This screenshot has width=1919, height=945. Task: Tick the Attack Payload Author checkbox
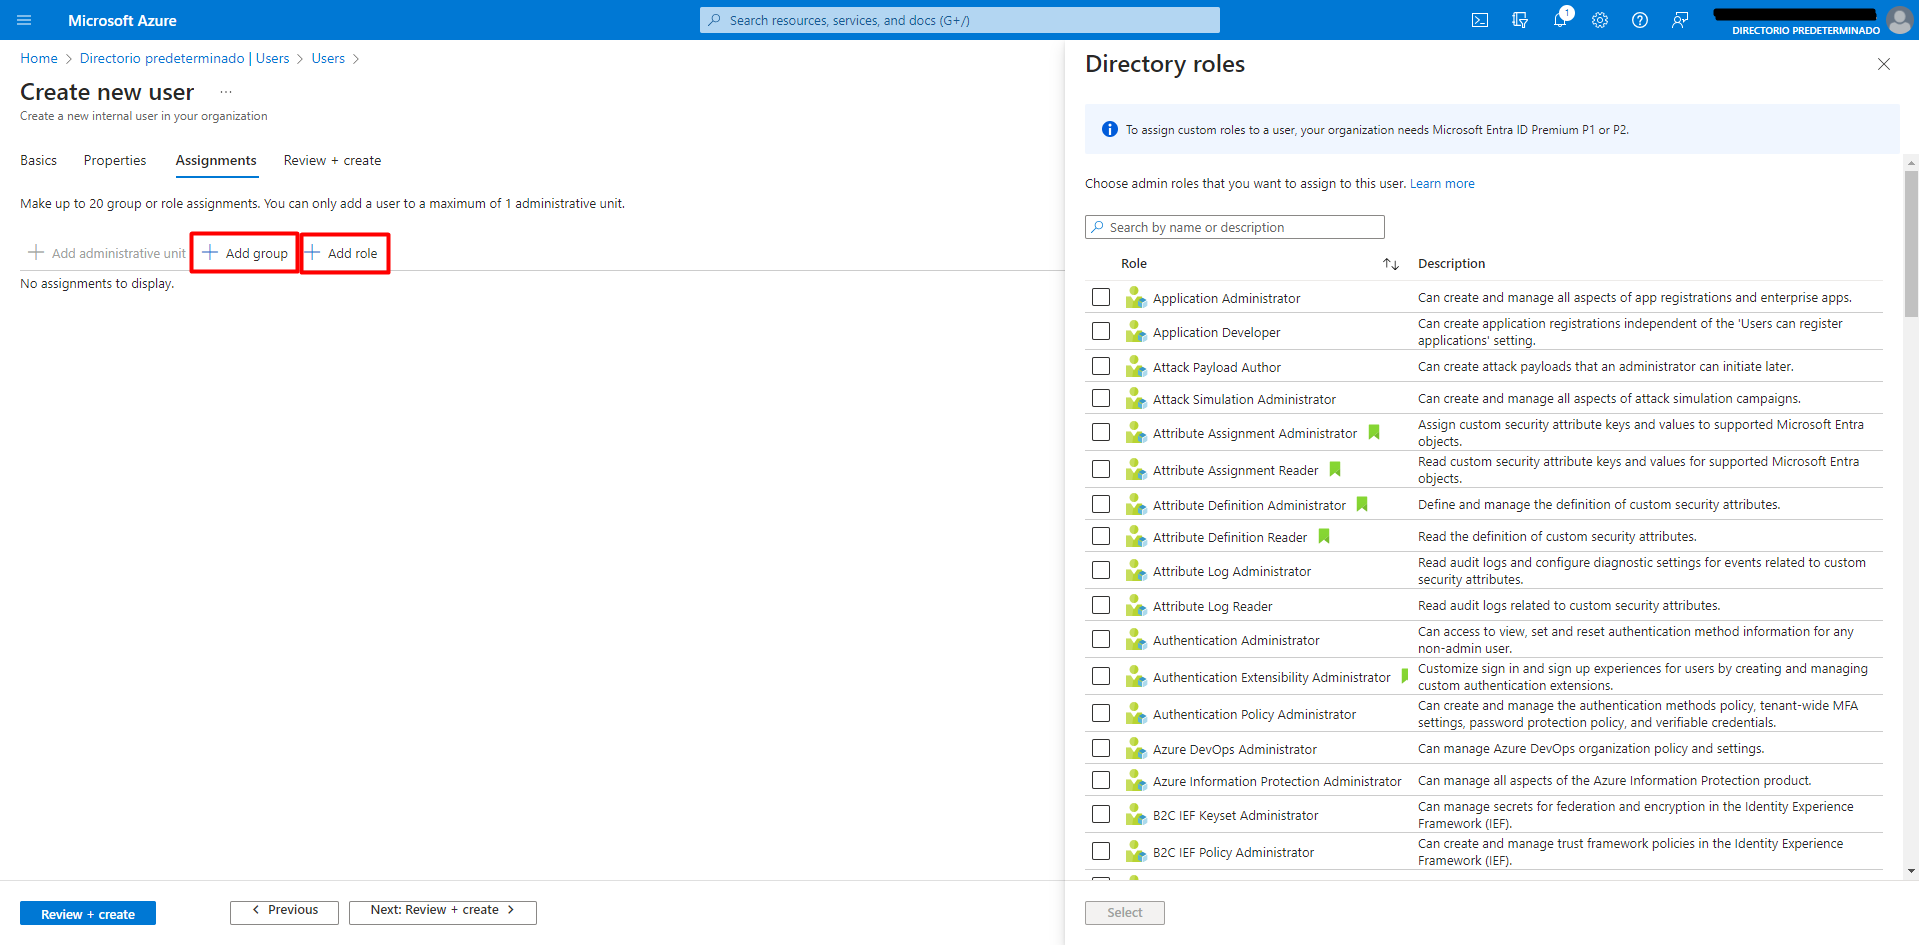coord(1101,366)
